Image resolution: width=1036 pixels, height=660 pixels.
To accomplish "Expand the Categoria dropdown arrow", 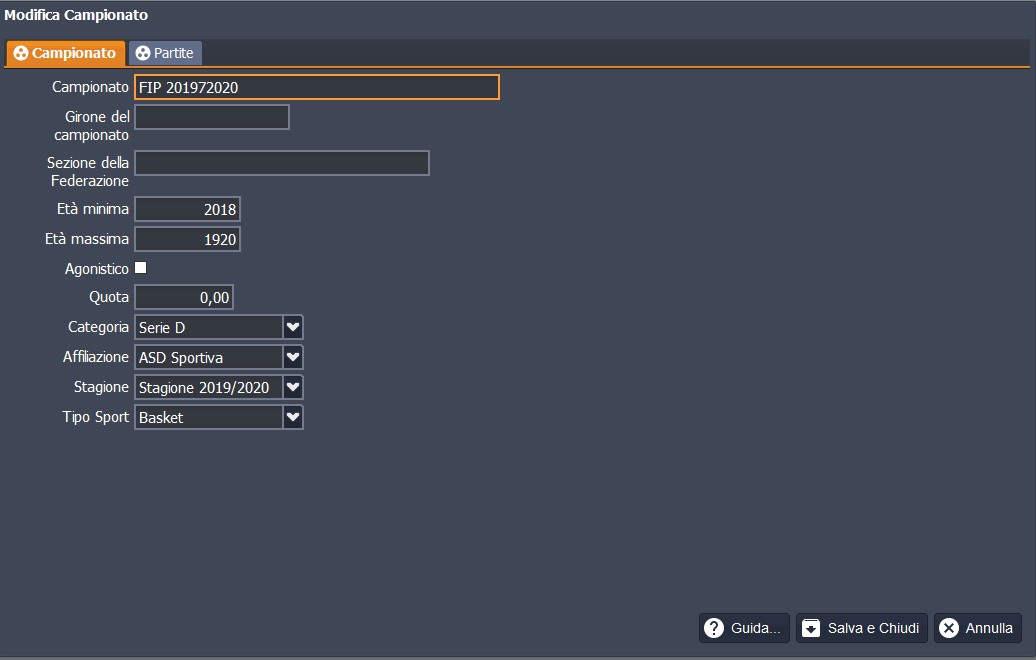I will click(x=293, y=327).
